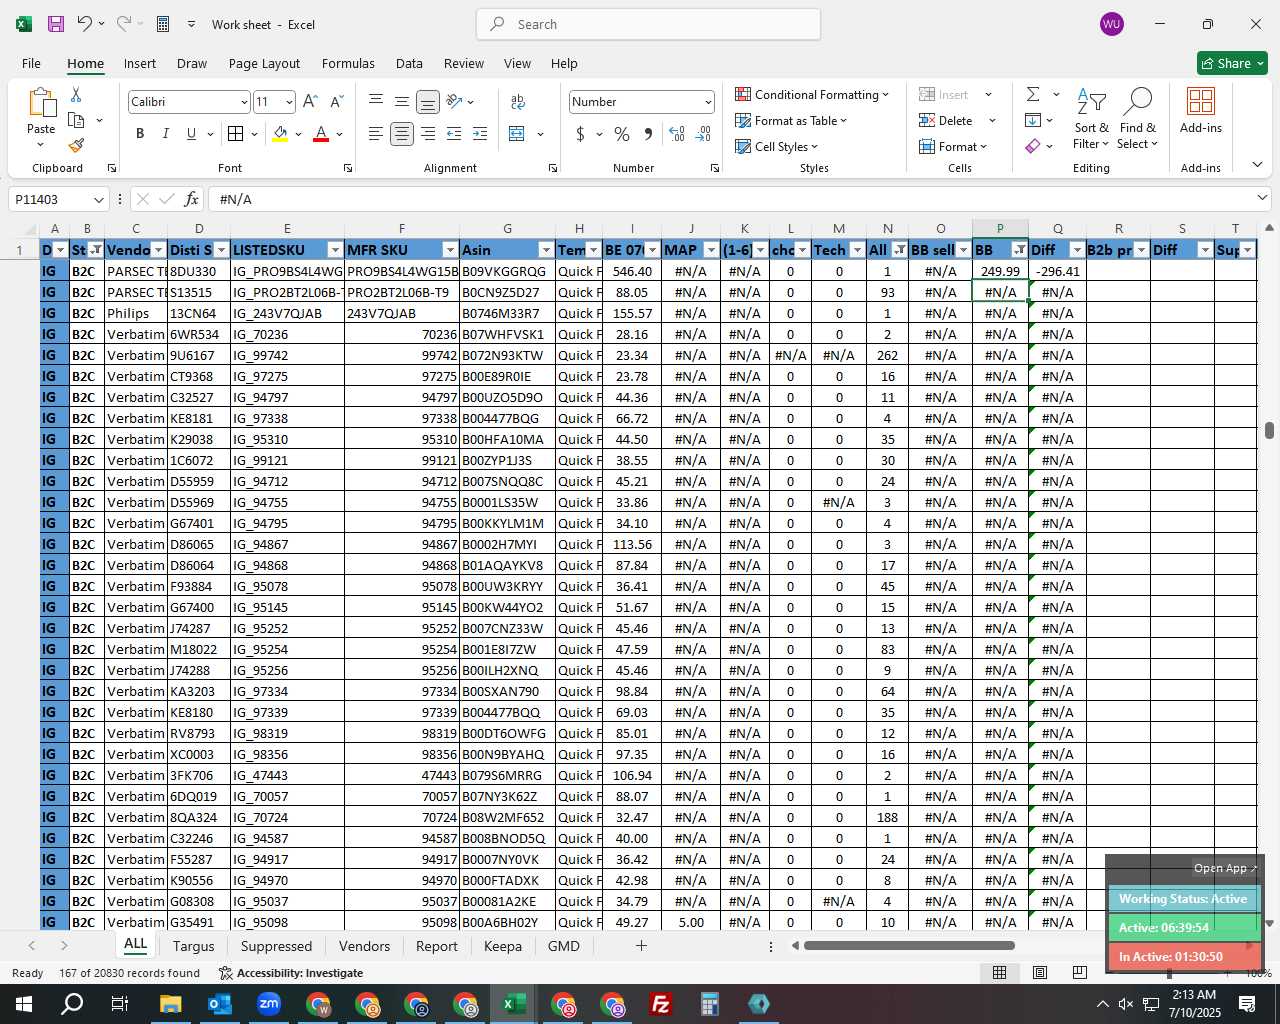Toggle Bold formatting
Viewport: 1280px width, 1024px height.
click(x=140, y=134)
